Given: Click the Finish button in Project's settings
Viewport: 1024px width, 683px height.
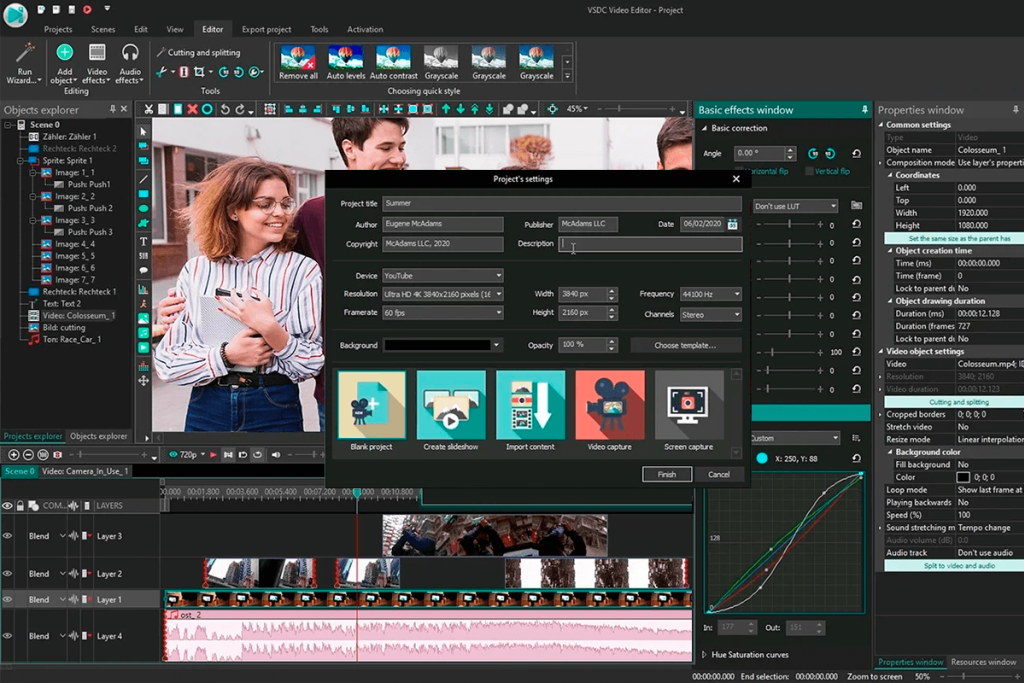Looking at the screenshot, I should [x=667, y=474].
